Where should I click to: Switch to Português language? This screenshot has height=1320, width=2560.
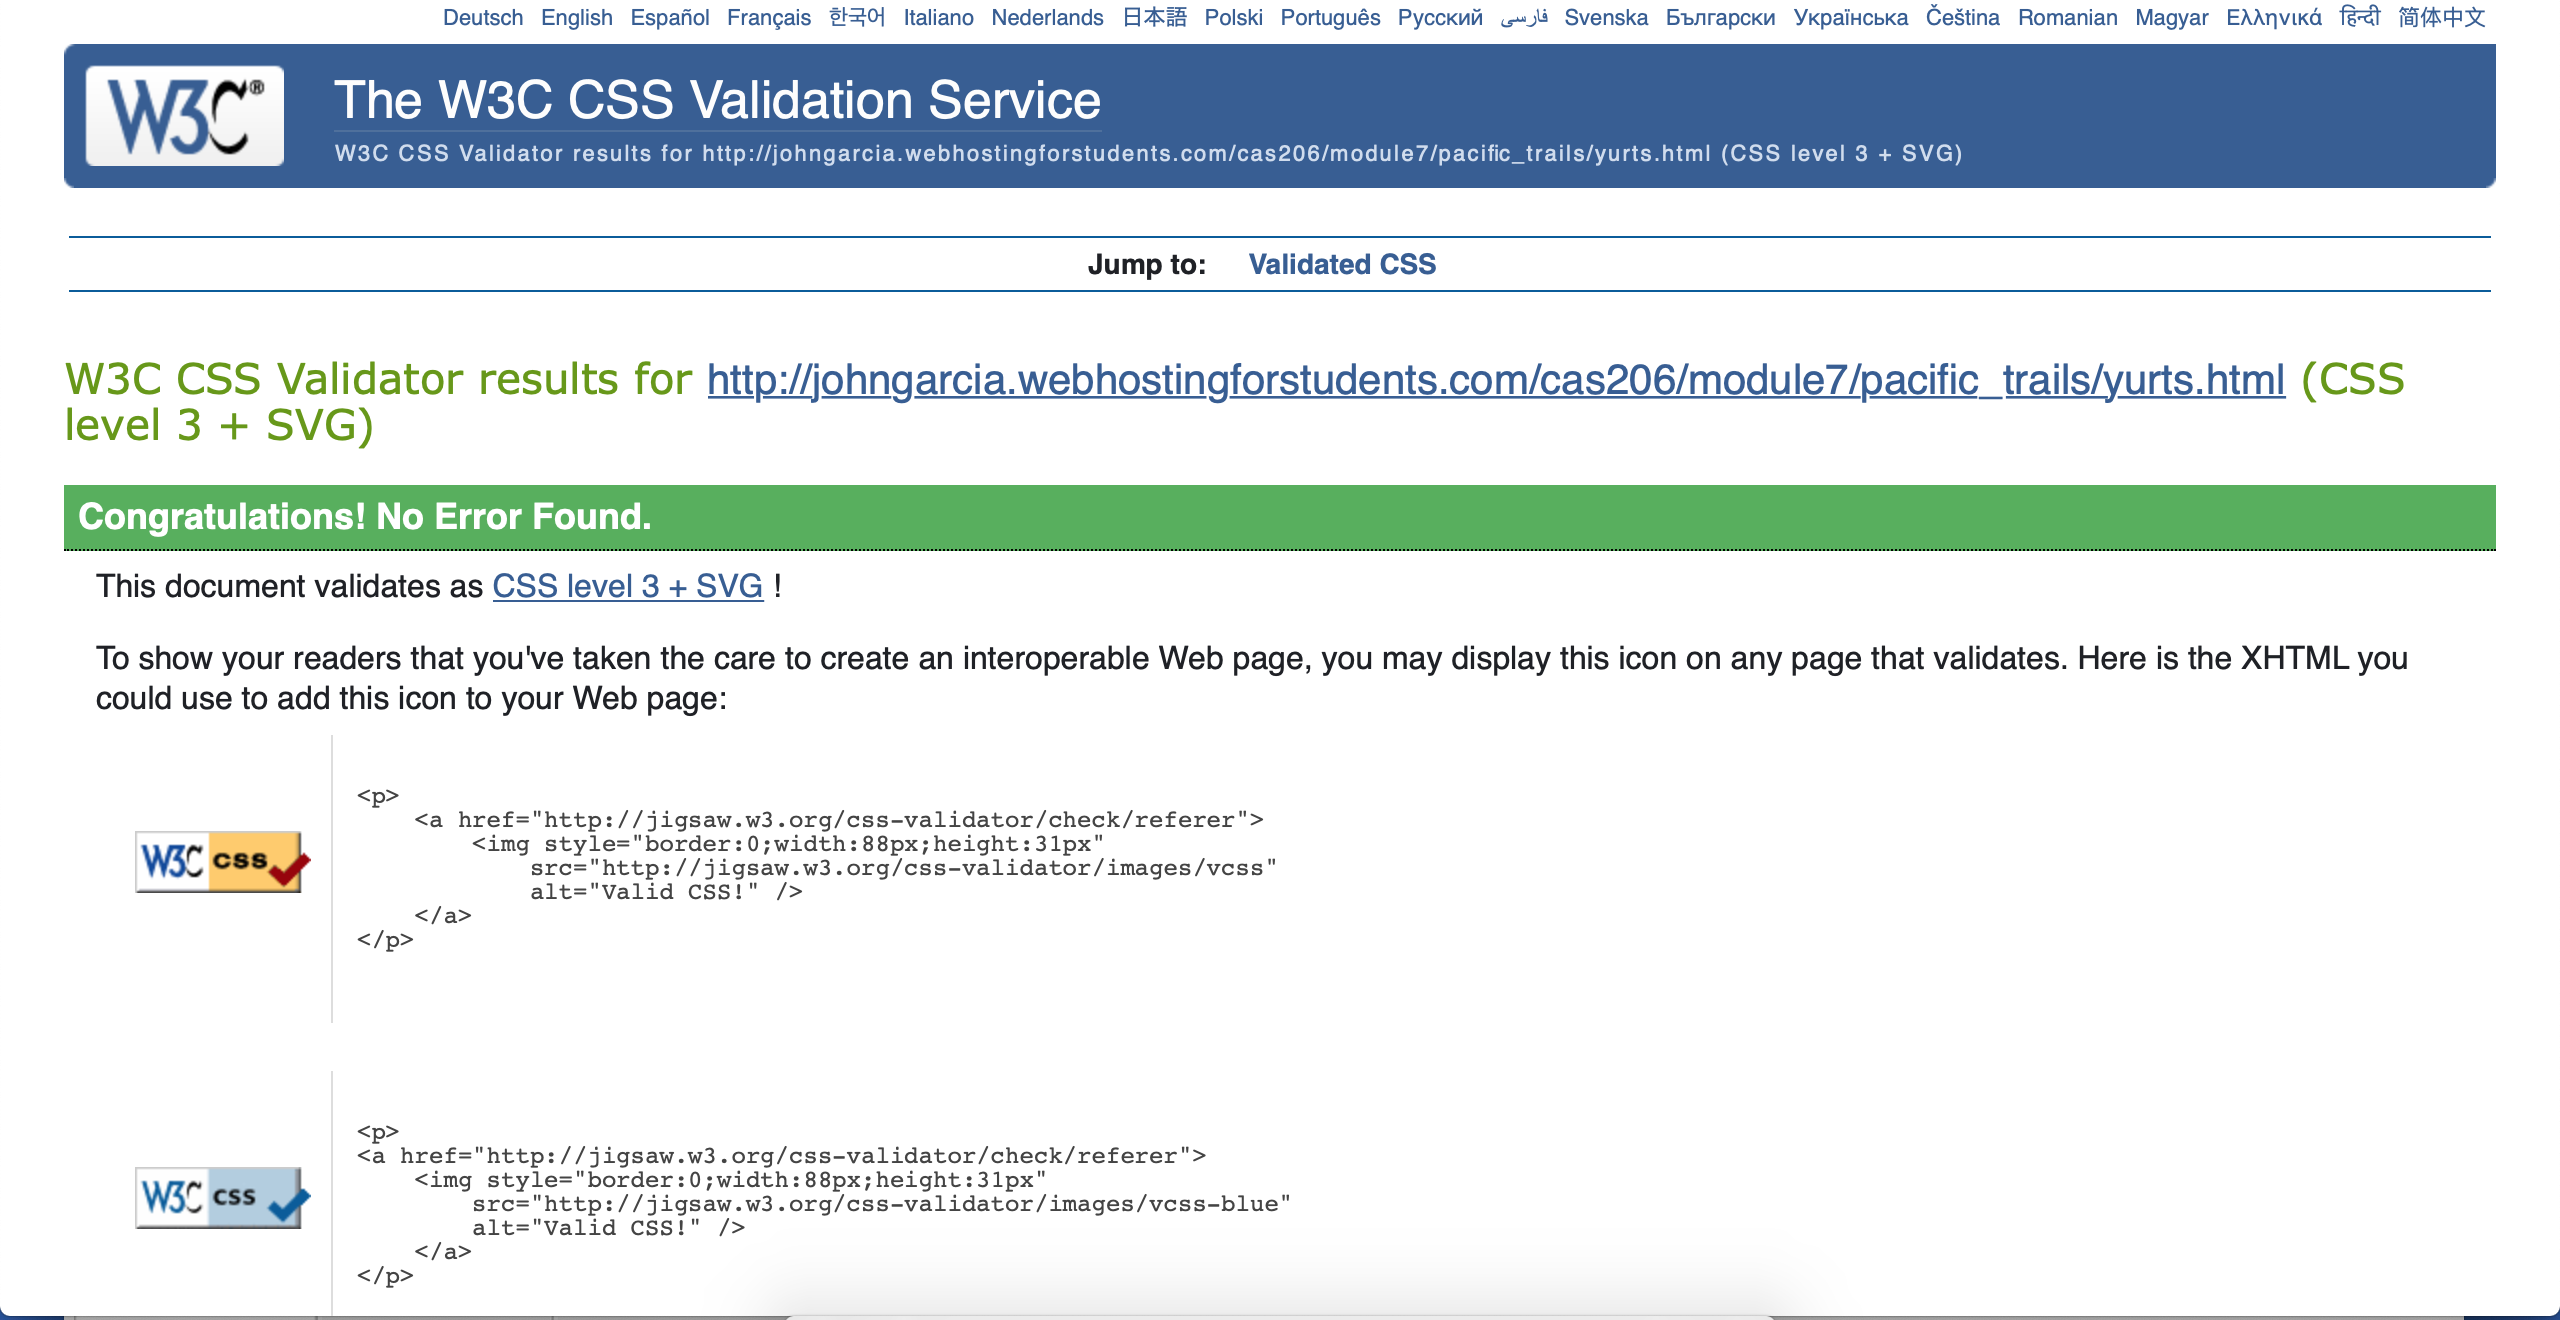(x=1330, y=18)
